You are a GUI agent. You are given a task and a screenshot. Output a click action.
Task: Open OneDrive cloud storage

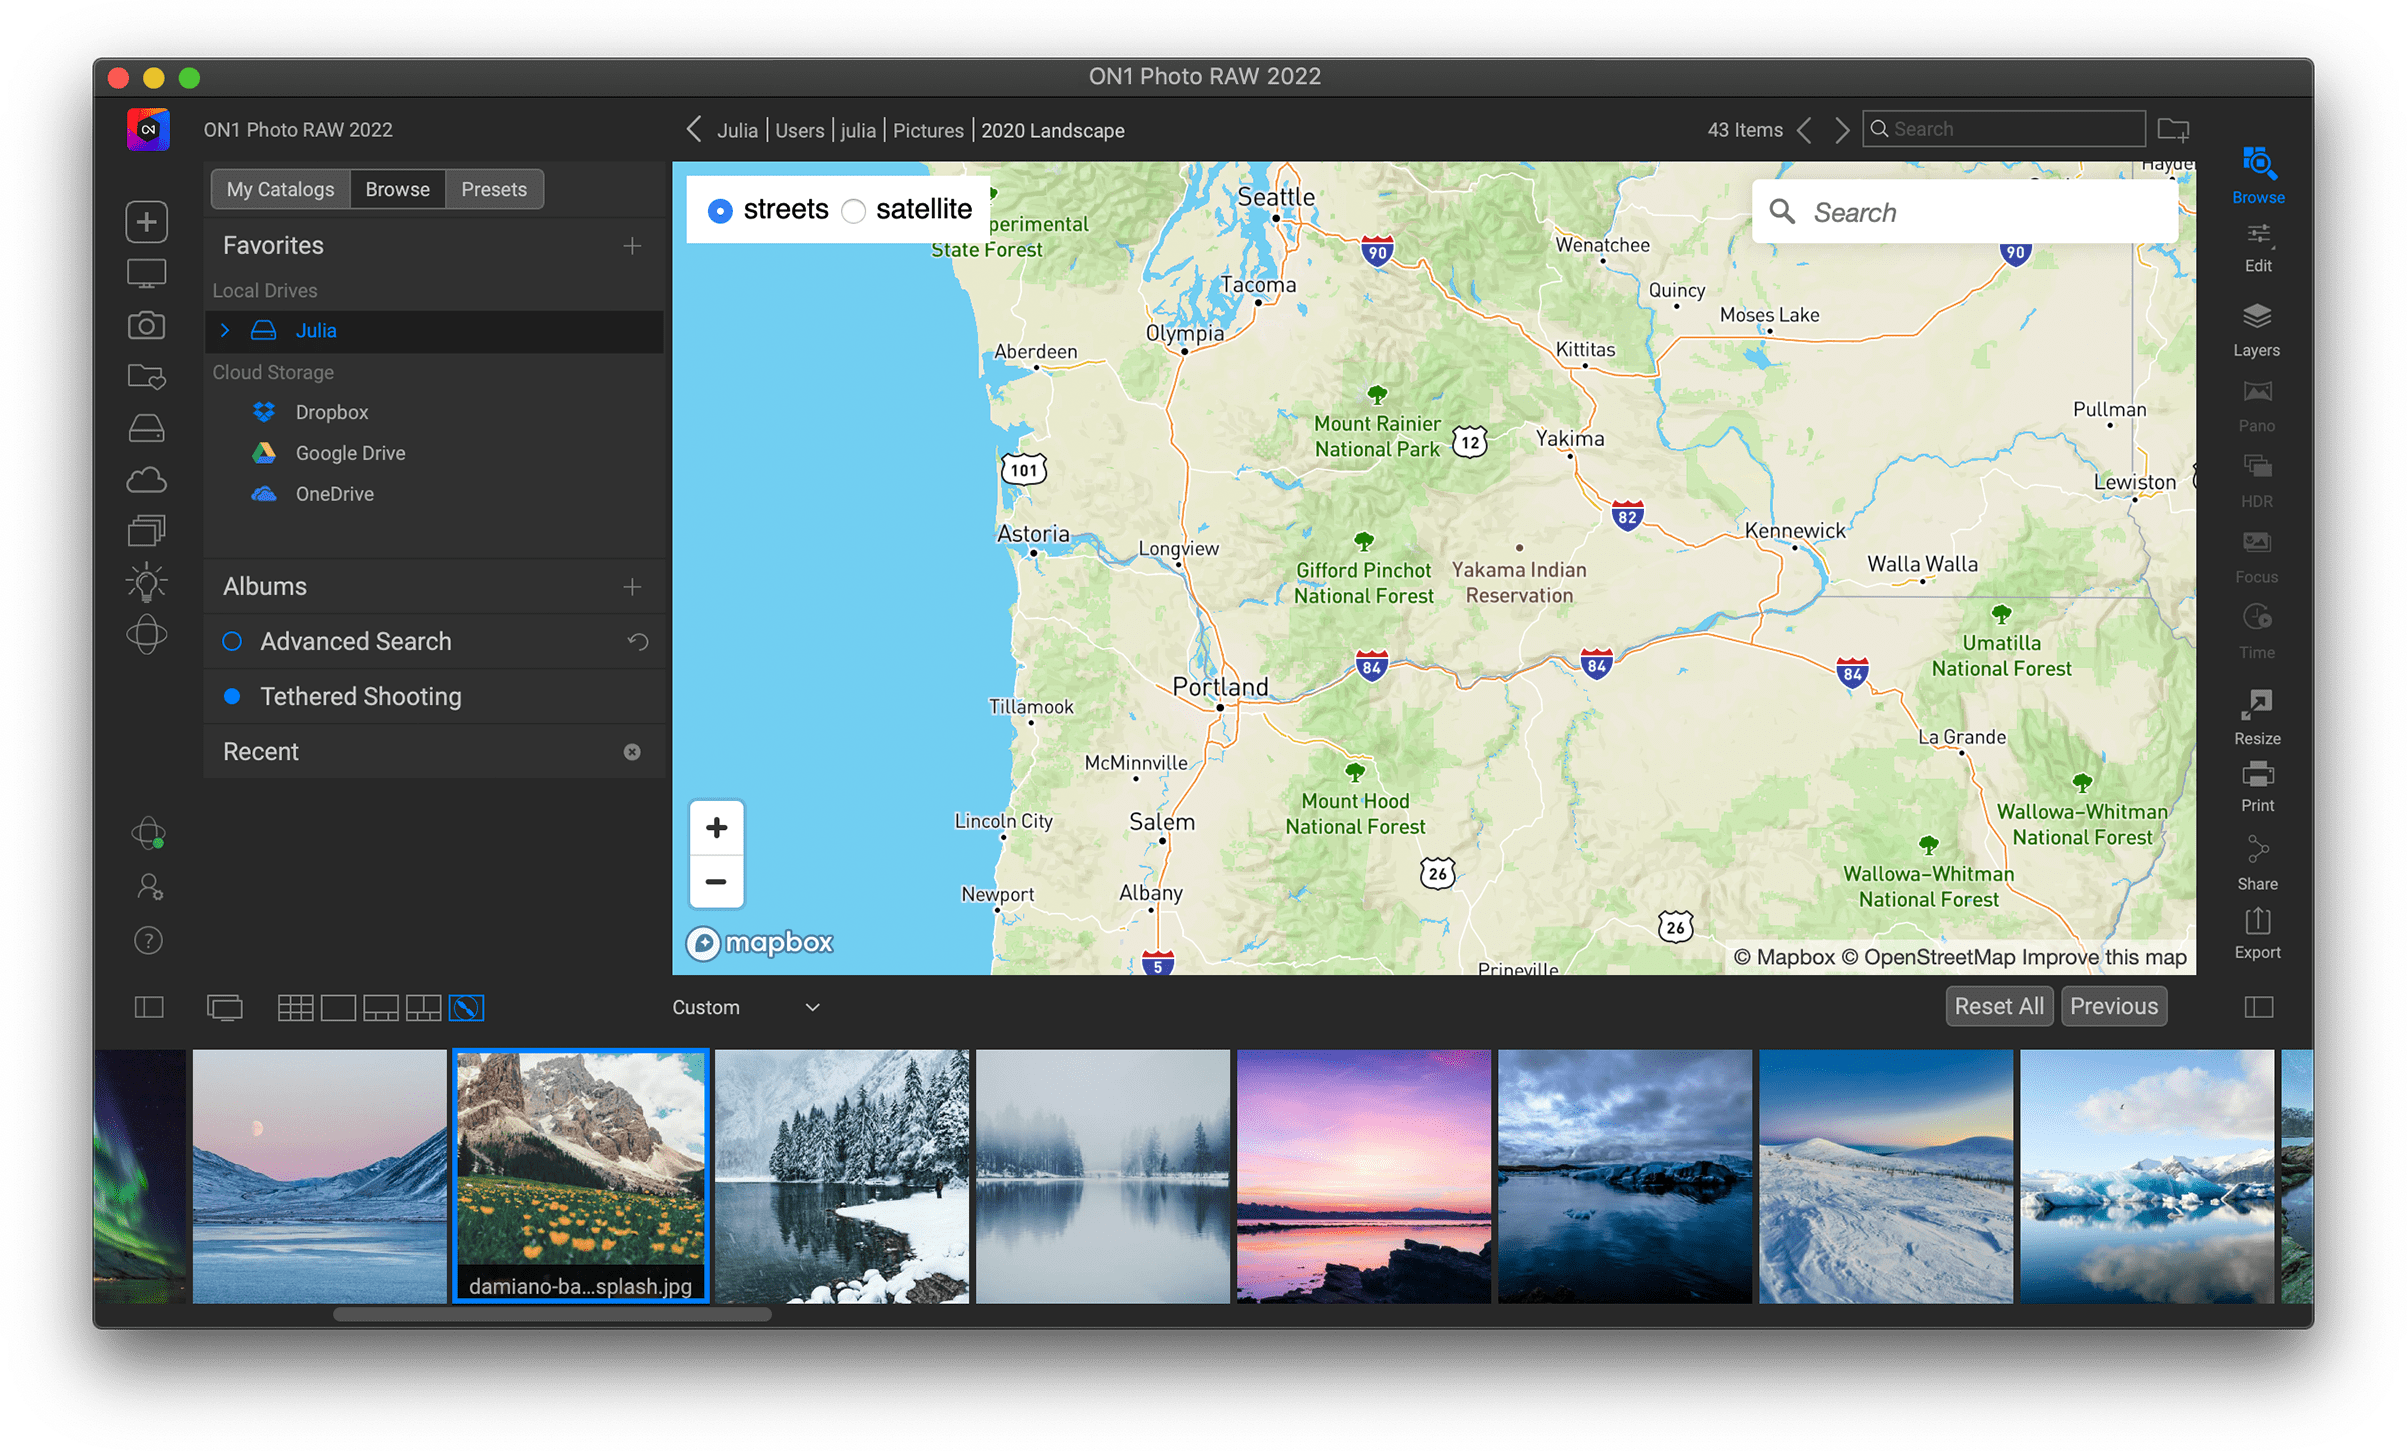(313, 494)
